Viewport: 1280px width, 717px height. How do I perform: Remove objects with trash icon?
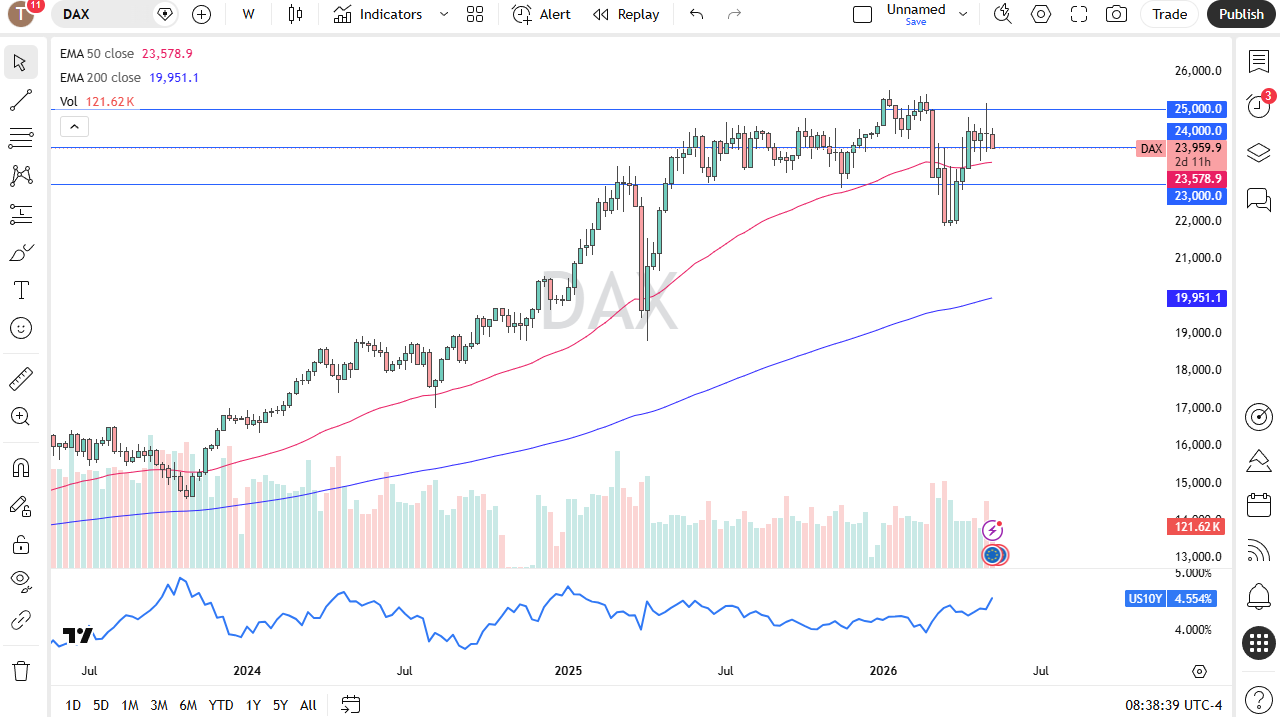(20, 670)
